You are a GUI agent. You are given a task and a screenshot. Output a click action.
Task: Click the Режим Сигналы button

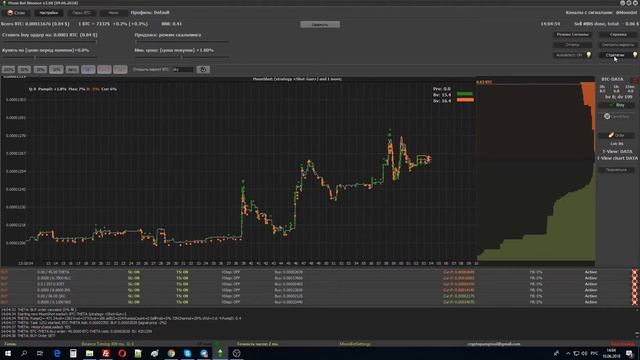pos(573,35)
